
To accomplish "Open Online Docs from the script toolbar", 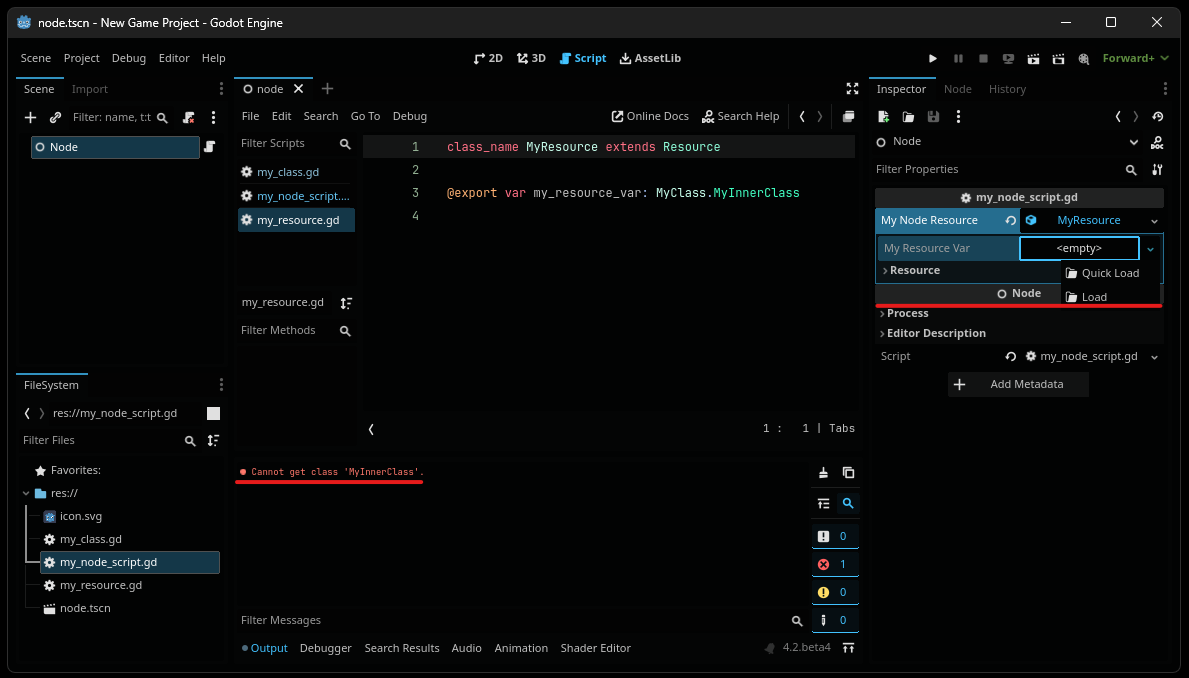I will click(649, 116).
